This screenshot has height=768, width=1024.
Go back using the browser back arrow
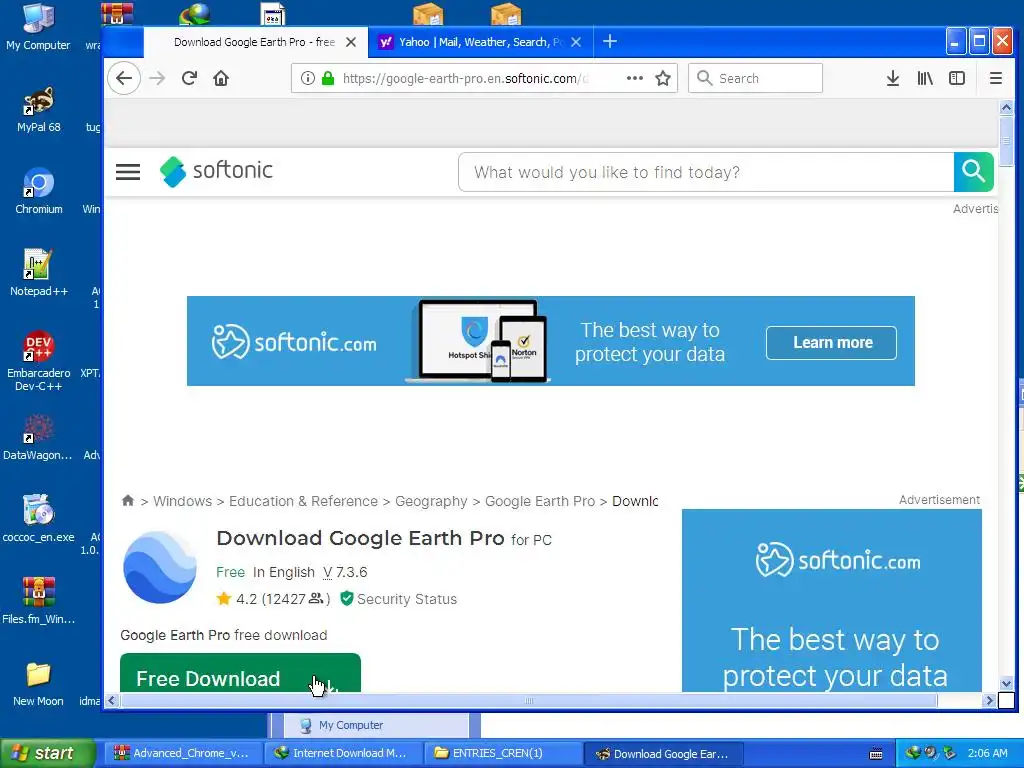click(123, 78)
